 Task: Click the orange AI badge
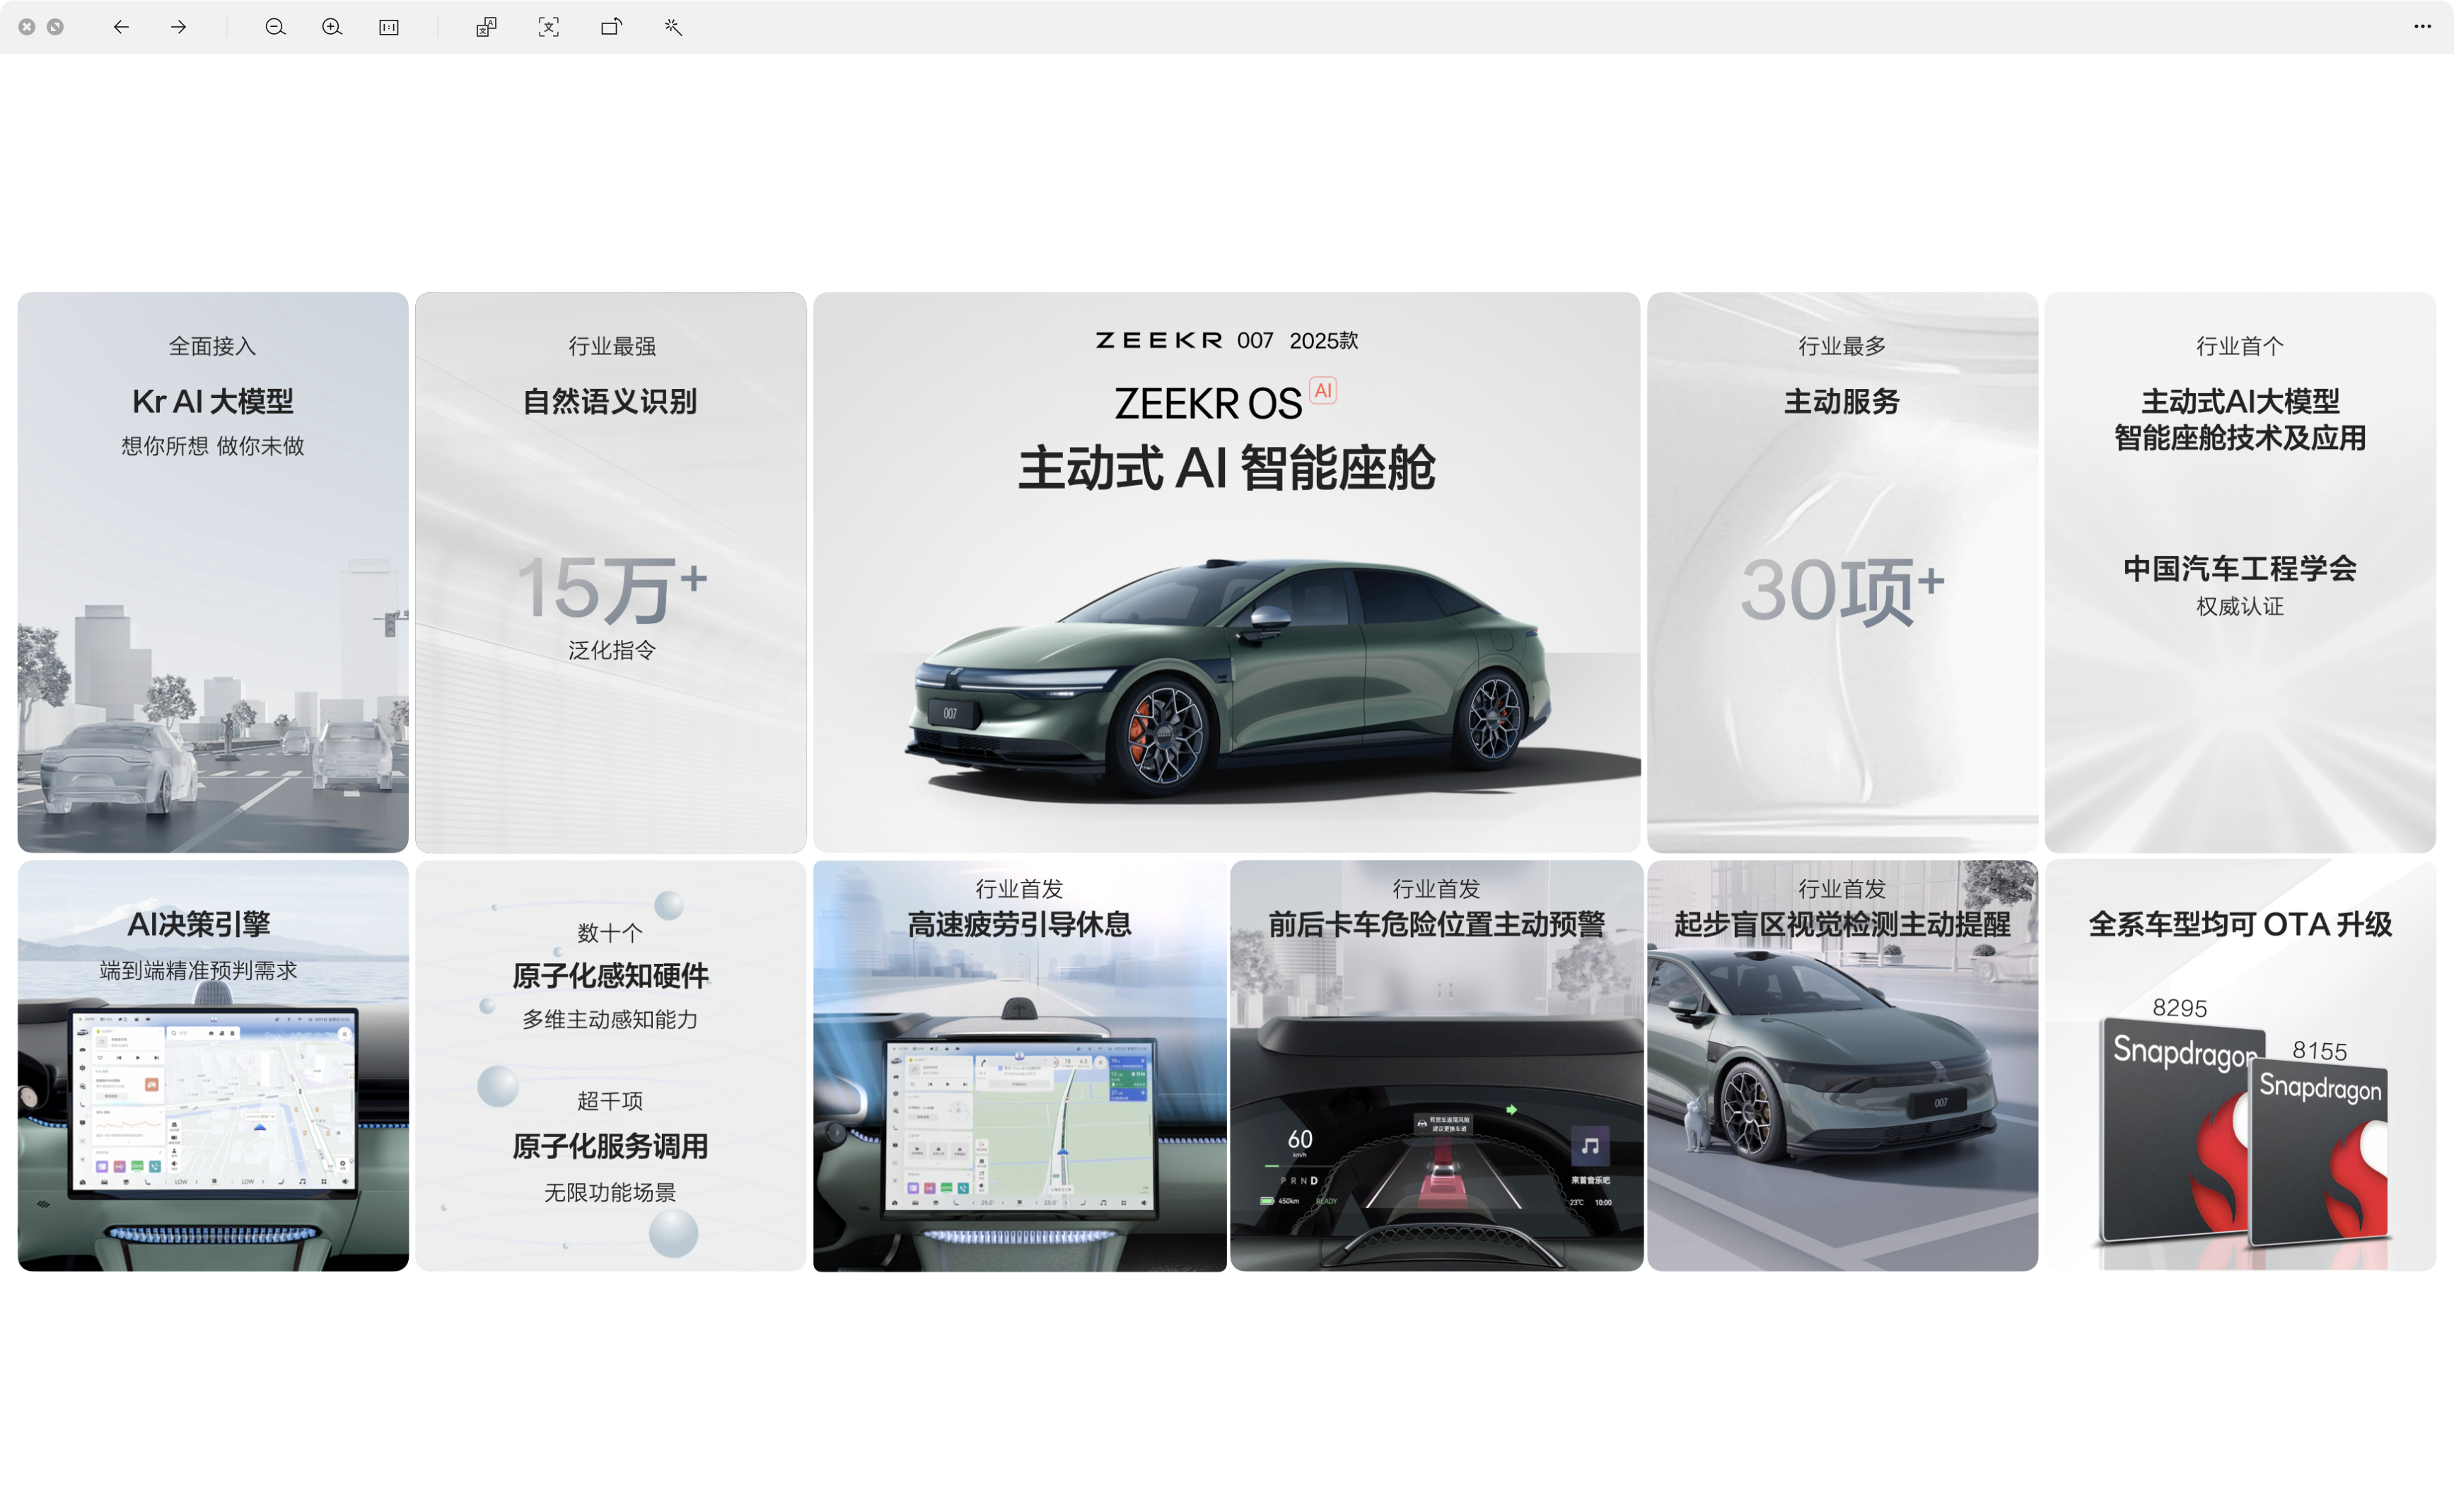click(x=1323, y=390)
